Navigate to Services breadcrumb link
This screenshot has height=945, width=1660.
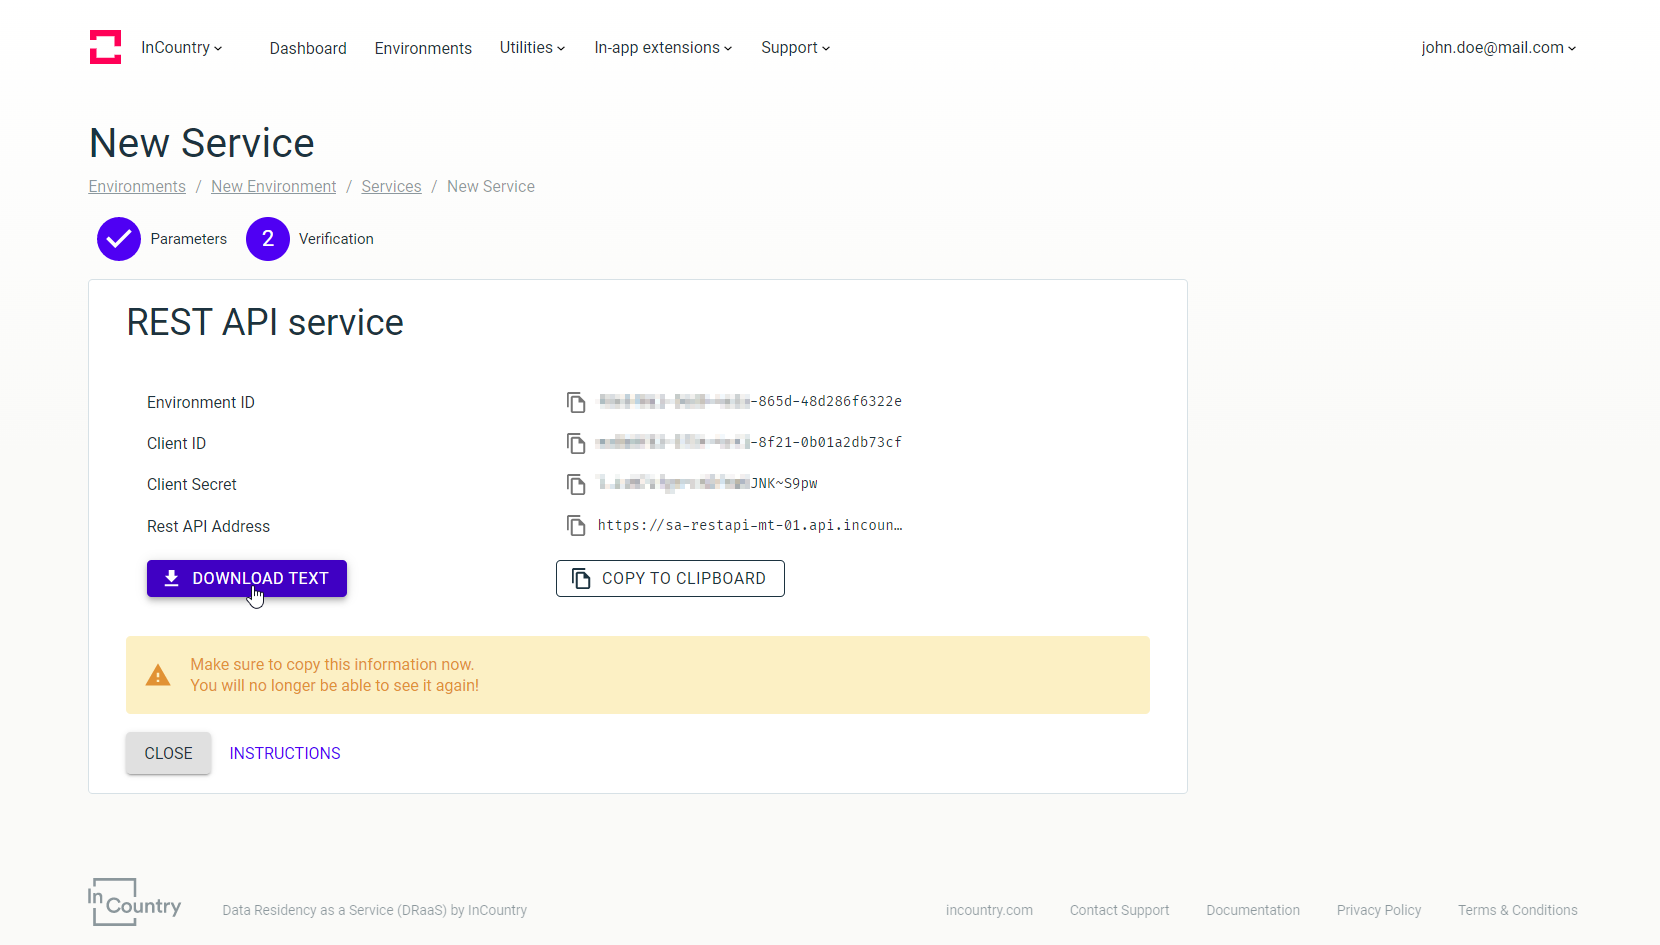[391, 186]
